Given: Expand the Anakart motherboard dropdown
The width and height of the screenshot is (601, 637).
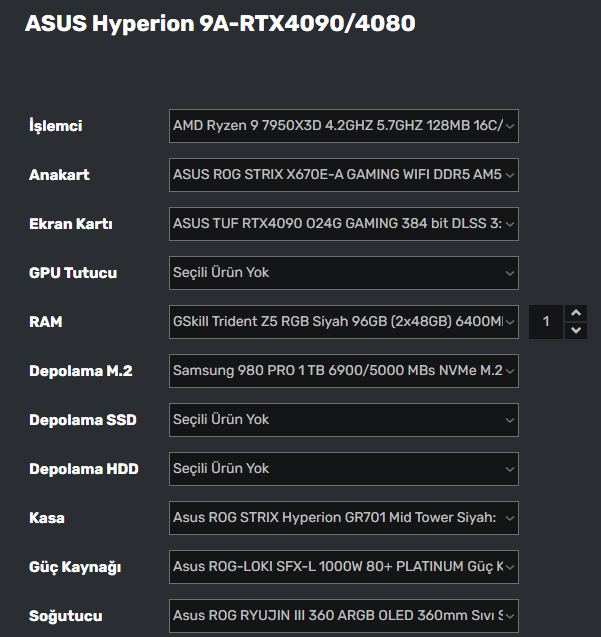Looking at the screenshot, I should pos(343,175).
